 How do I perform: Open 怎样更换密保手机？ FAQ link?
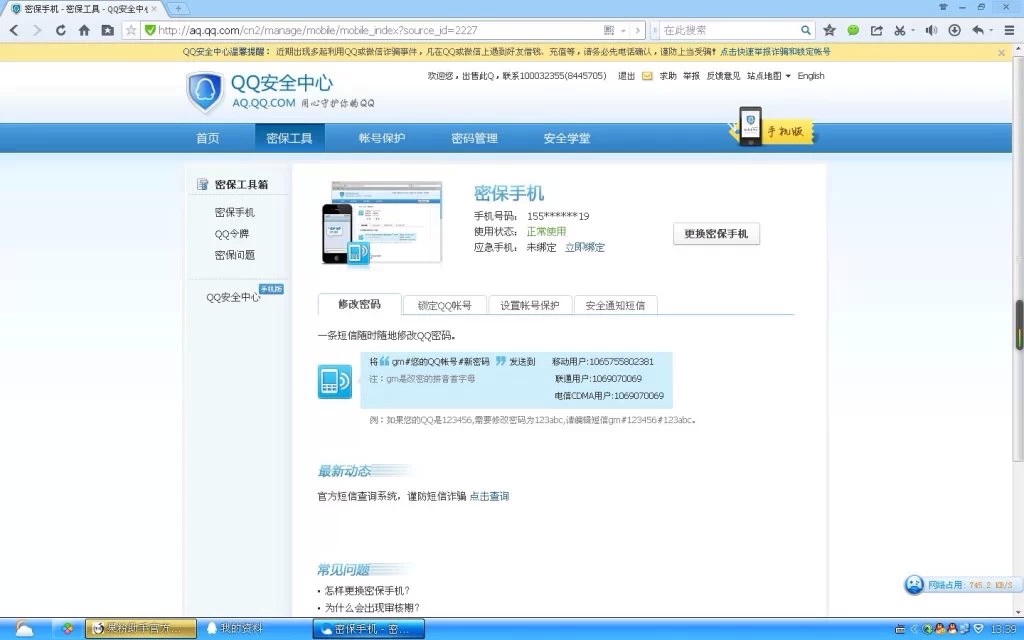pos(368,591)
